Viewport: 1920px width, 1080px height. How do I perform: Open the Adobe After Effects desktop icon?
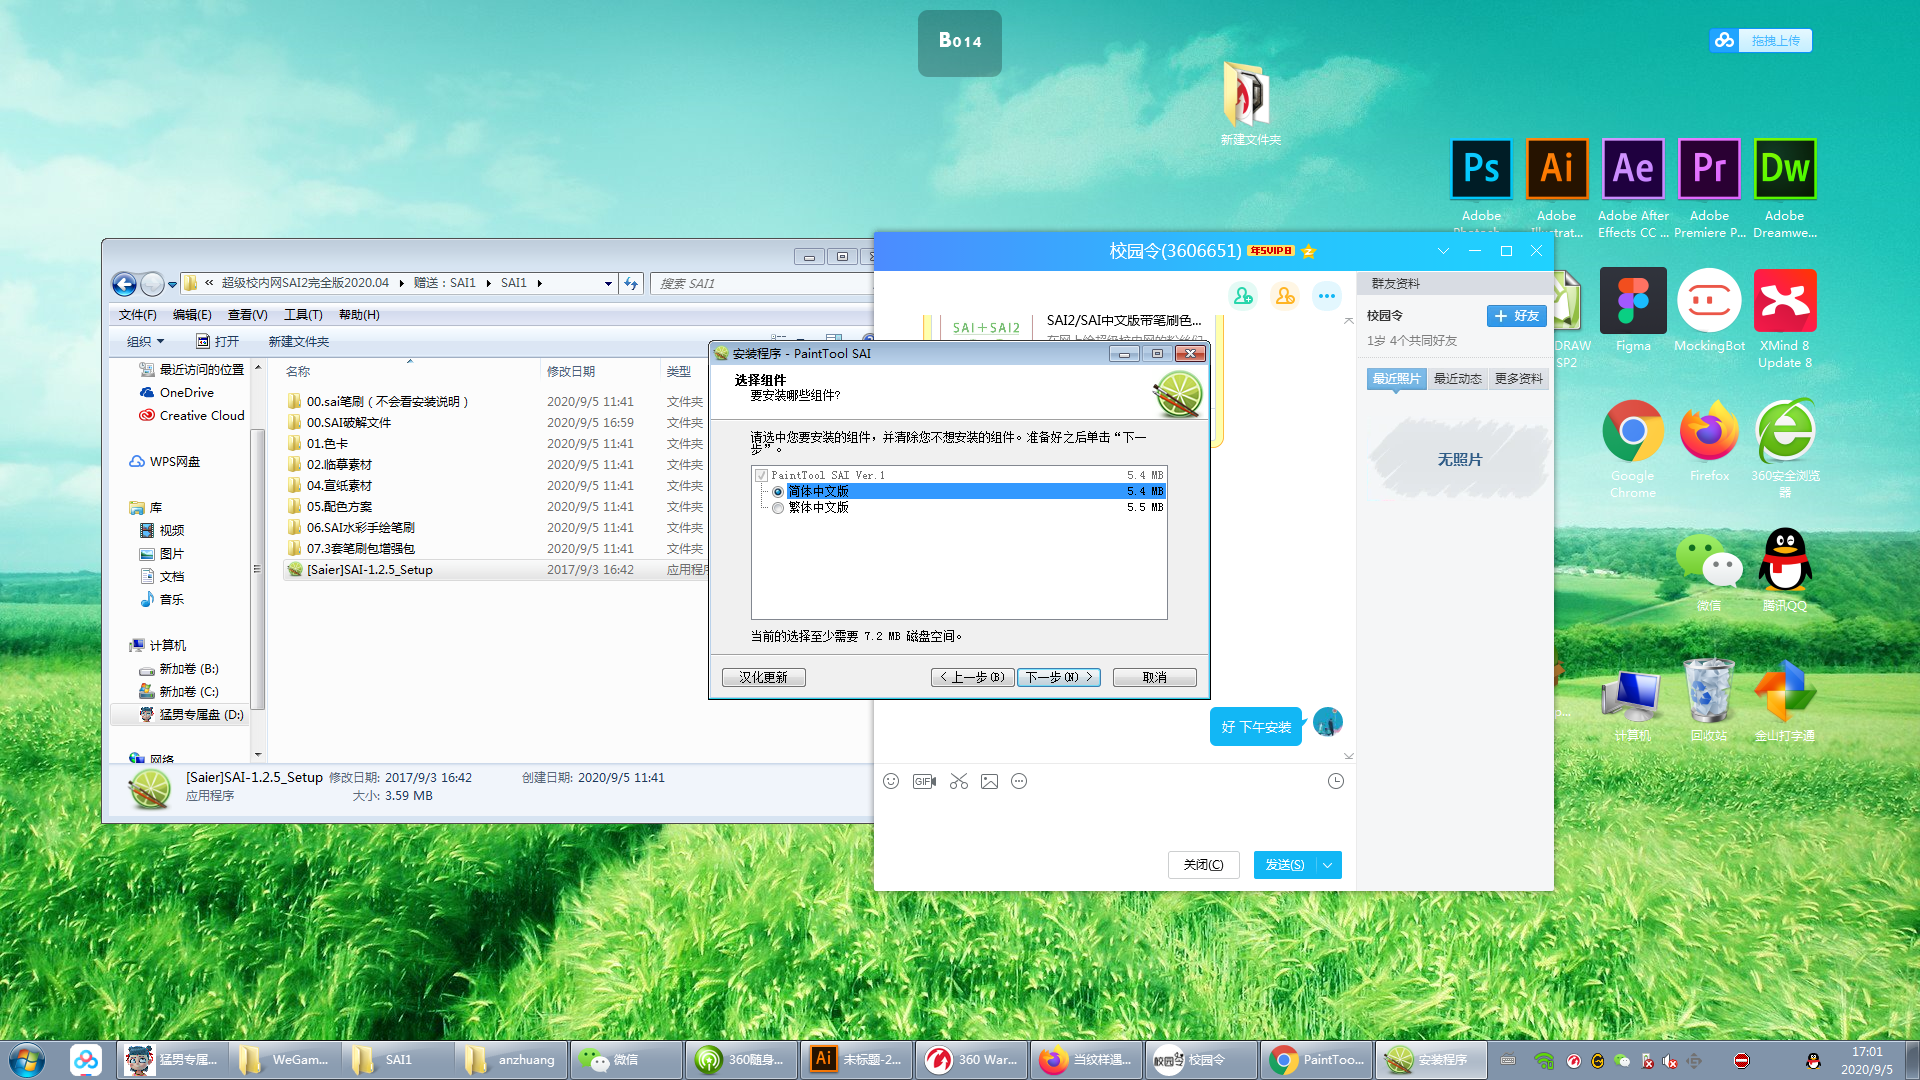point(1633,170)
